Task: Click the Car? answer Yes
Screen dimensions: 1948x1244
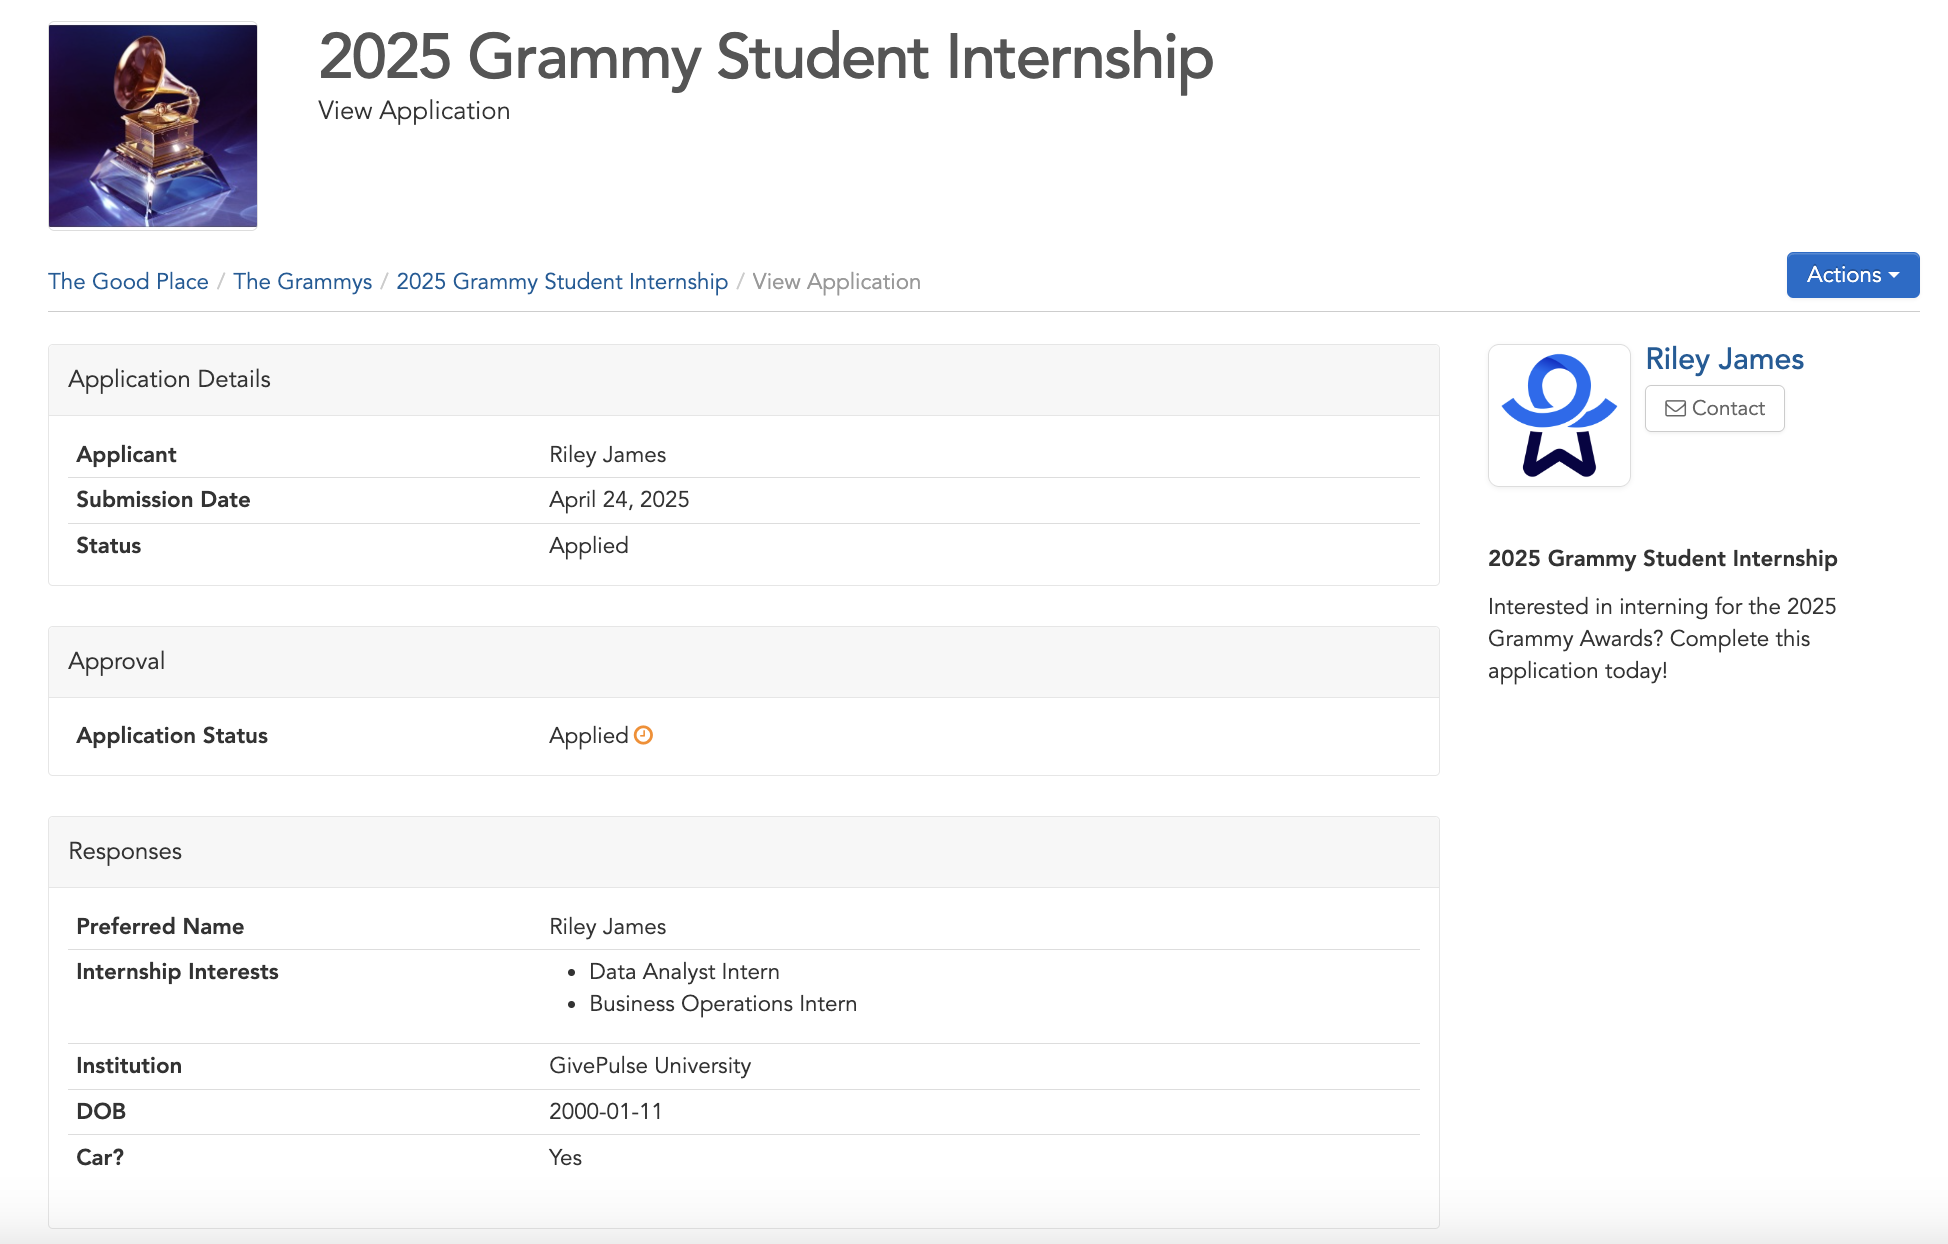Action: [x=565, y=1157]
